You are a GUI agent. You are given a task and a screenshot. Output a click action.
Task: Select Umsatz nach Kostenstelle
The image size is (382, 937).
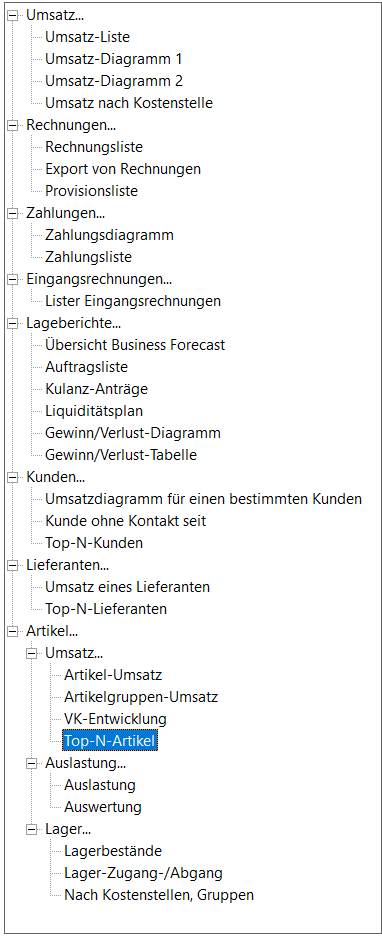point(129,103)
